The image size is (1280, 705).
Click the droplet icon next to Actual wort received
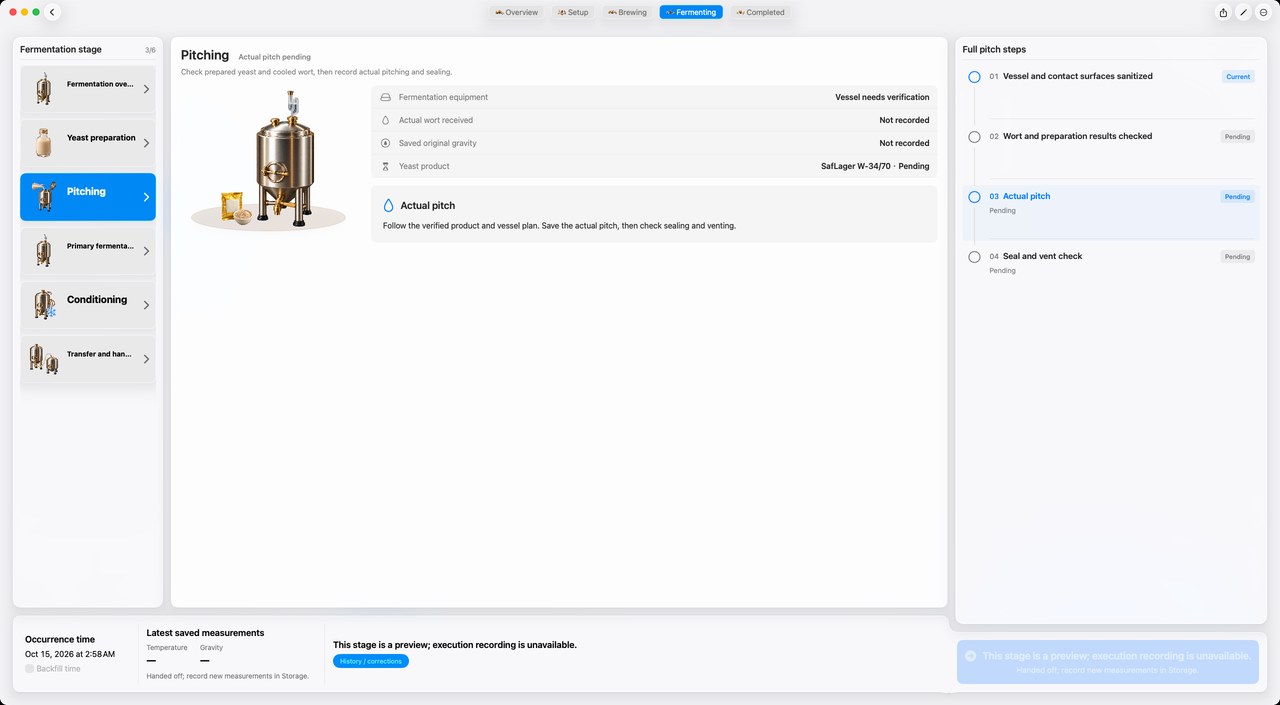point(386,120)
